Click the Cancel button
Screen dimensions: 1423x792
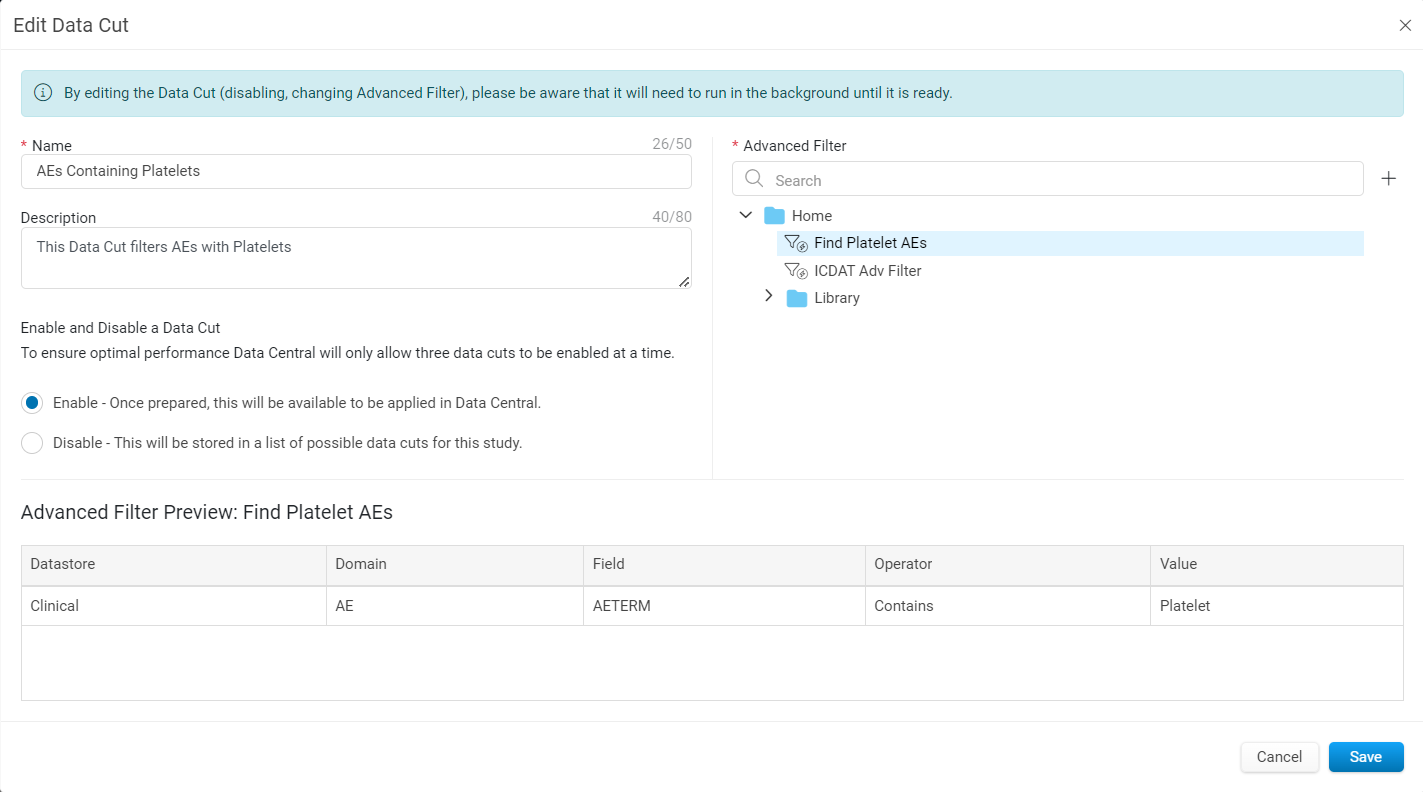click(x=1279, y=757)
